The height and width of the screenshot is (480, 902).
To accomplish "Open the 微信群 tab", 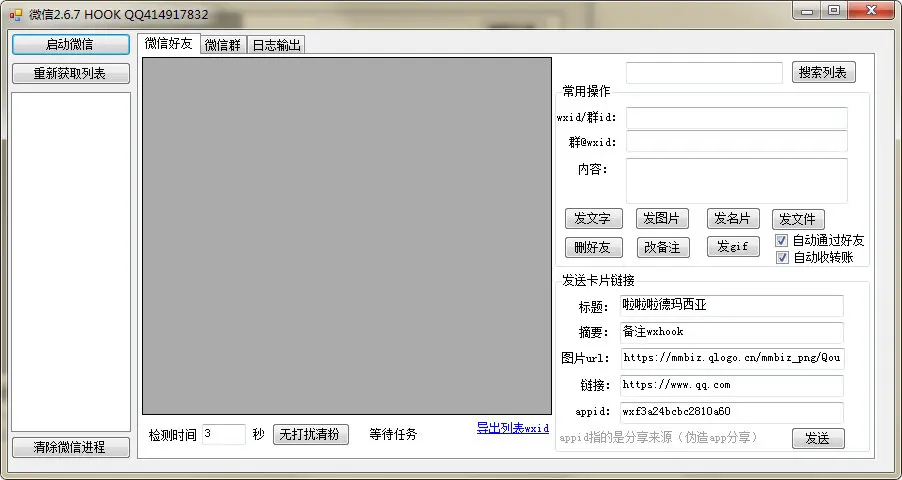I will [223, 45].
